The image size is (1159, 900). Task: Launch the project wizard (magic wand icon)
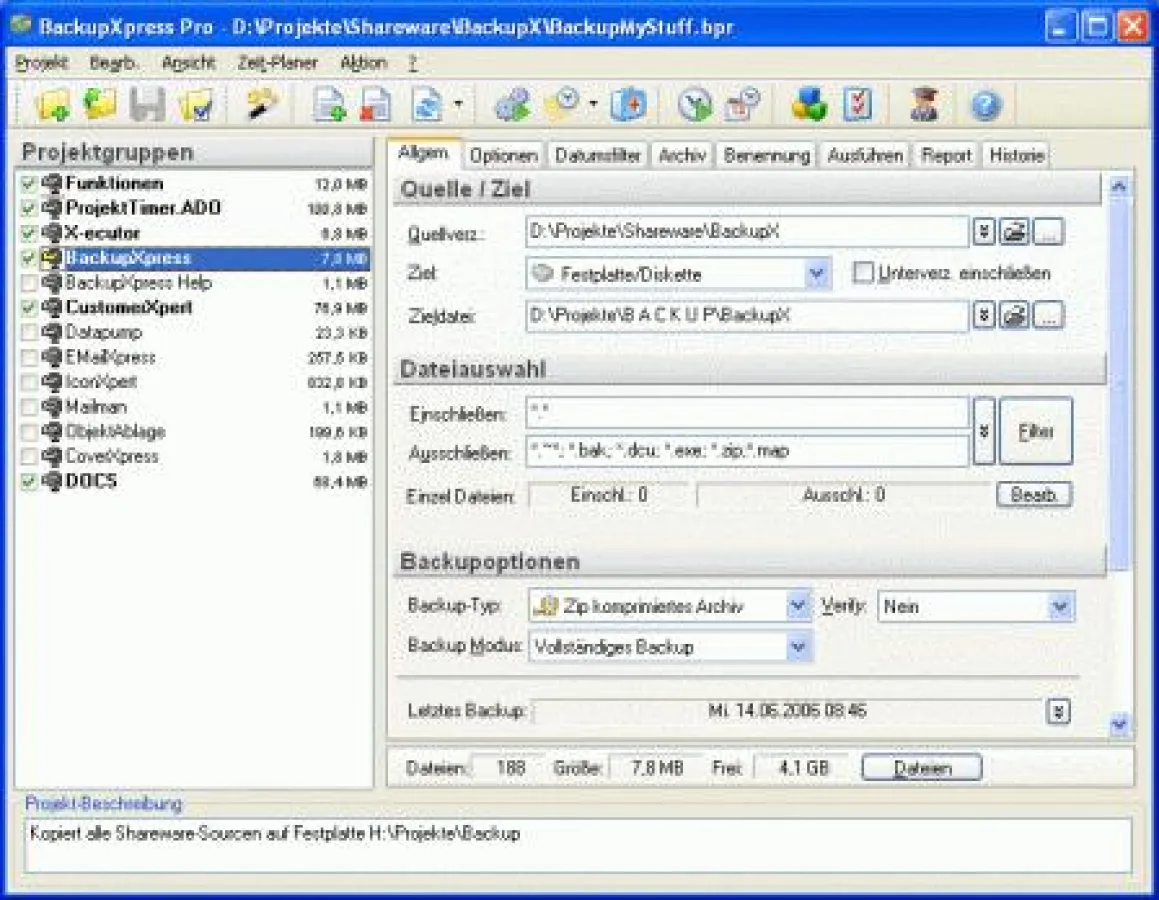point(256,104)
